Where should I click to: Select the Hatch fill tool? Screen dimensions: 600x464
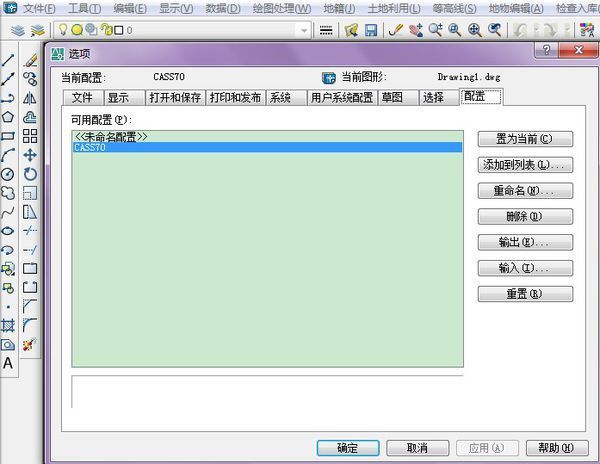[8, 326]
